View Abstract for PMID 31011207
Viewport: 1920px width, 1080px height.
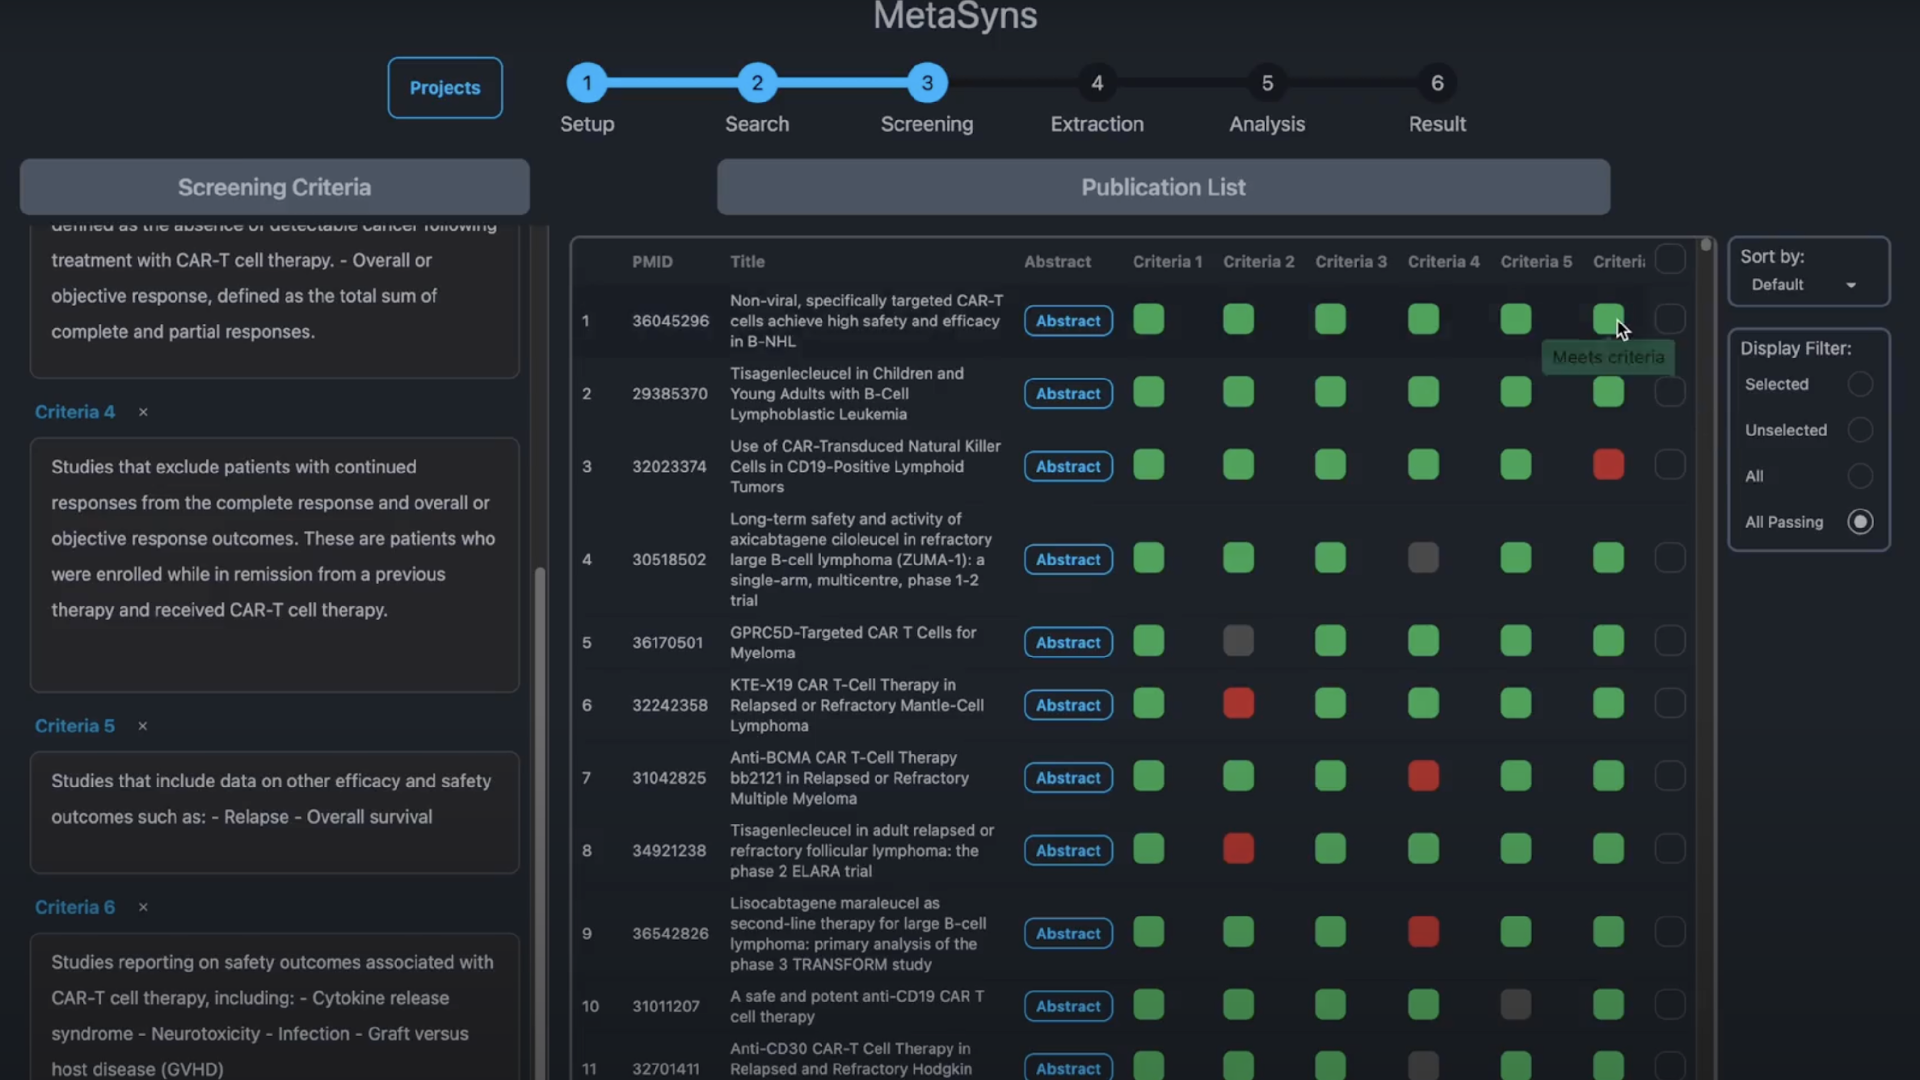coord(1068,1007)
